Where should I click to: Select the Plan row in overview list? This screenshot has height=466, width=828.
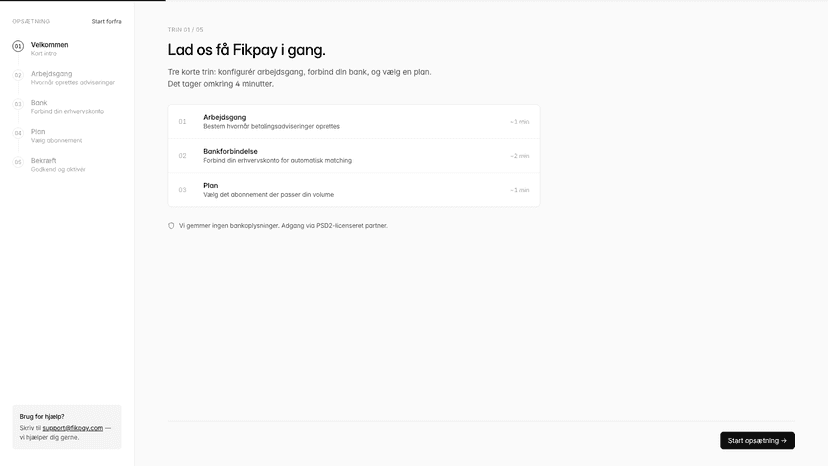point(354,190)
